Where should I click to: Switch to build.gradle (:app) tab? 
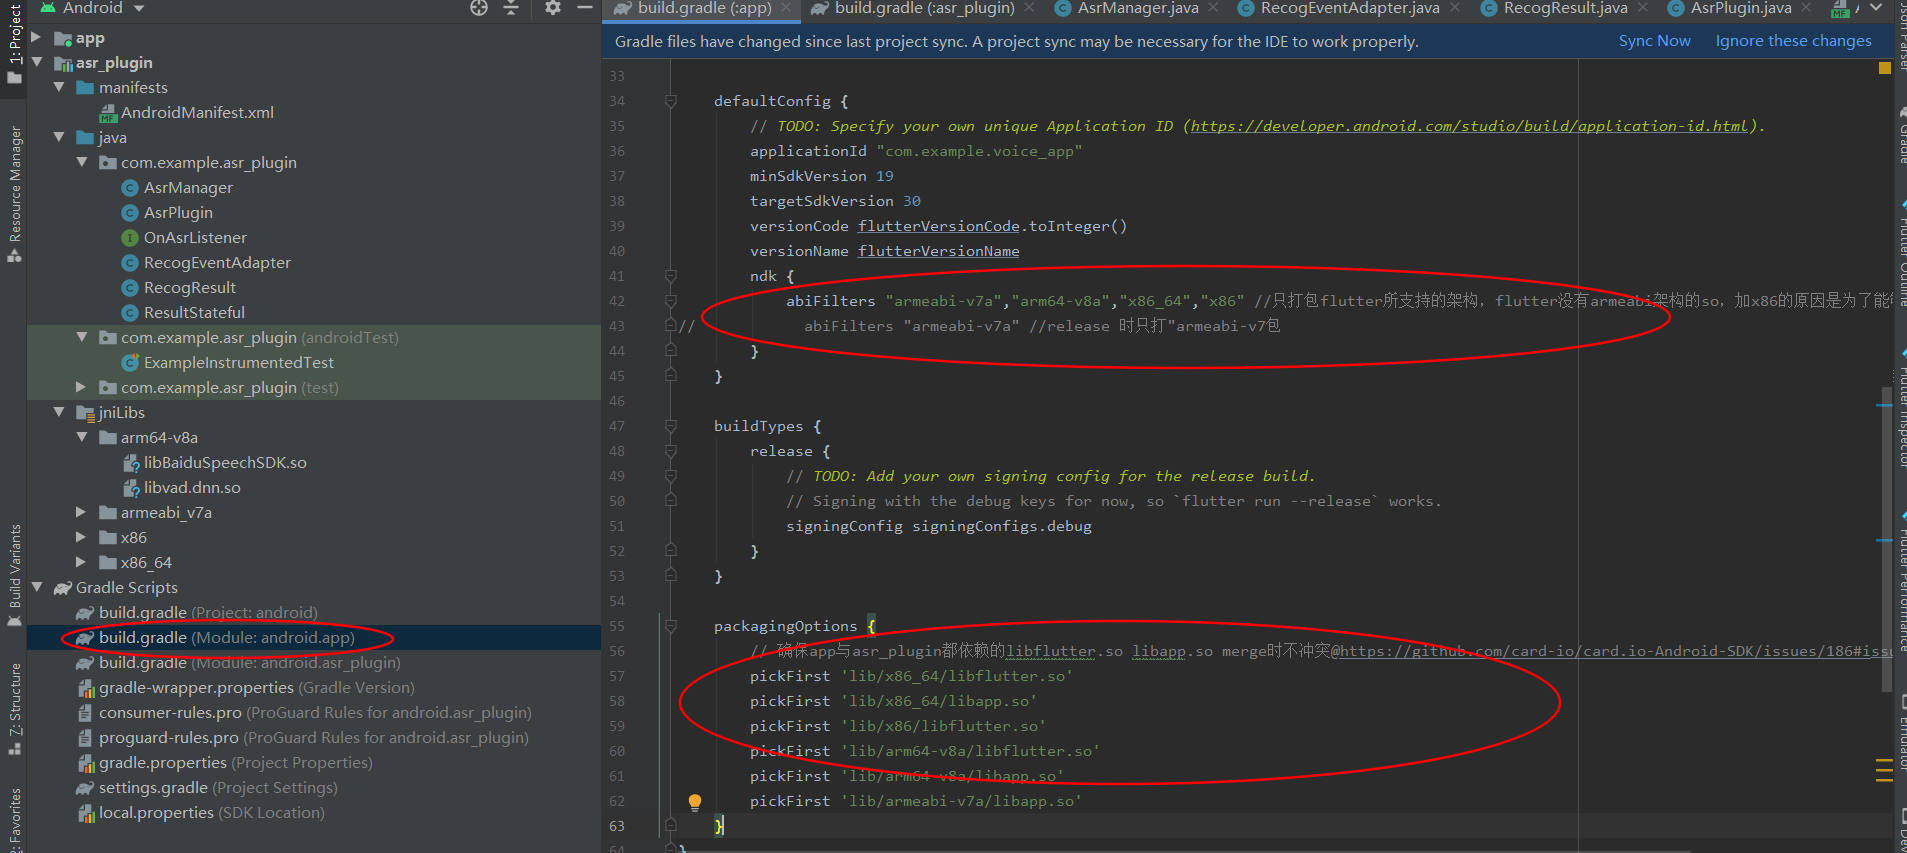tap(704, 8)
